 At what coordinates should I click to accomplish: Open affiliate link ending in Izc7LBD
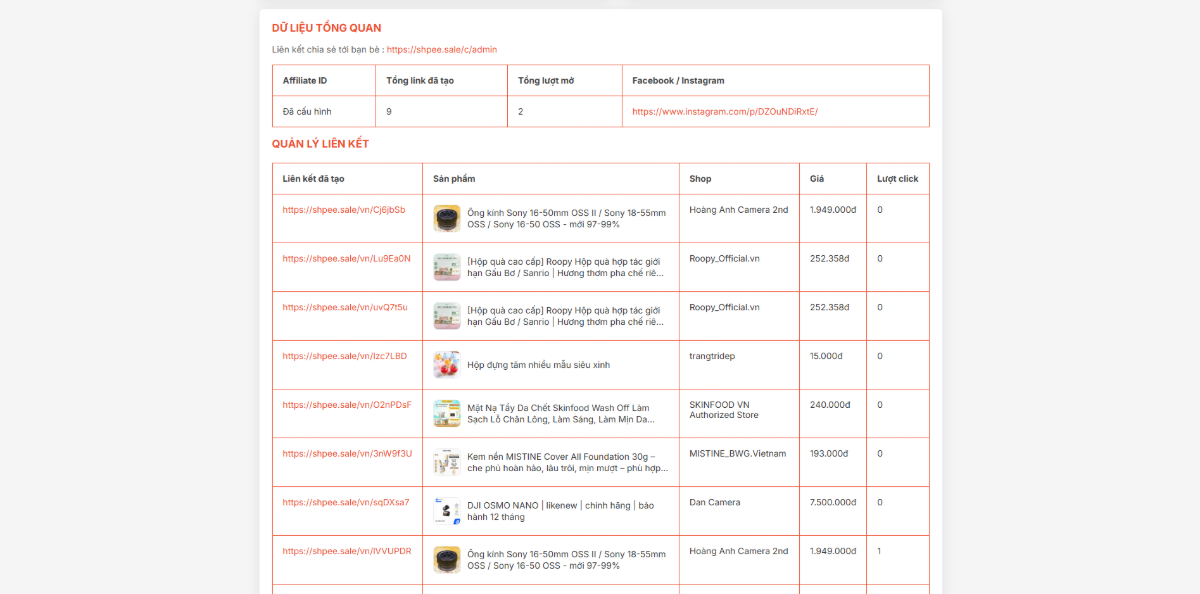pos(345,356)
